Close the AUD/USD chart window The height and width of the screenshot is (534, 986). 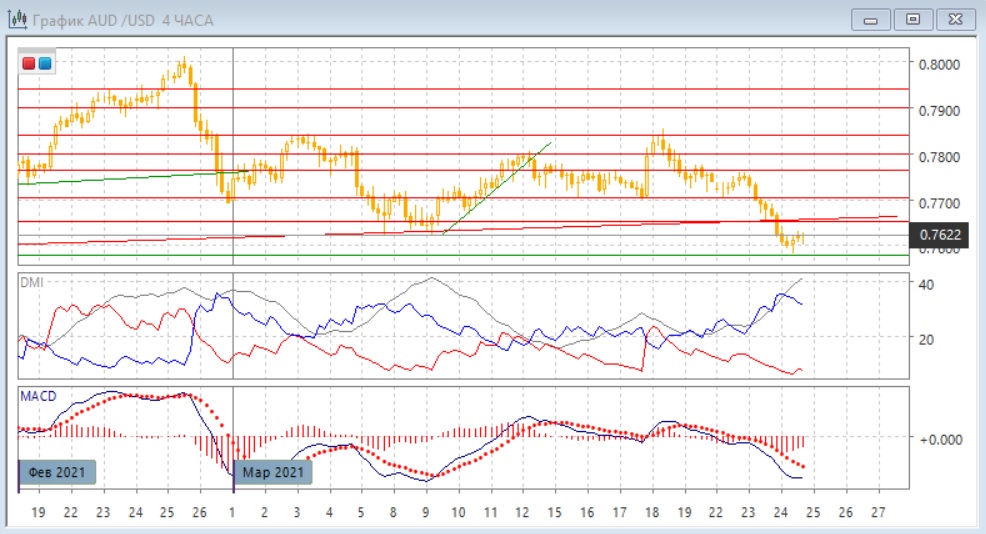point(954,19)
